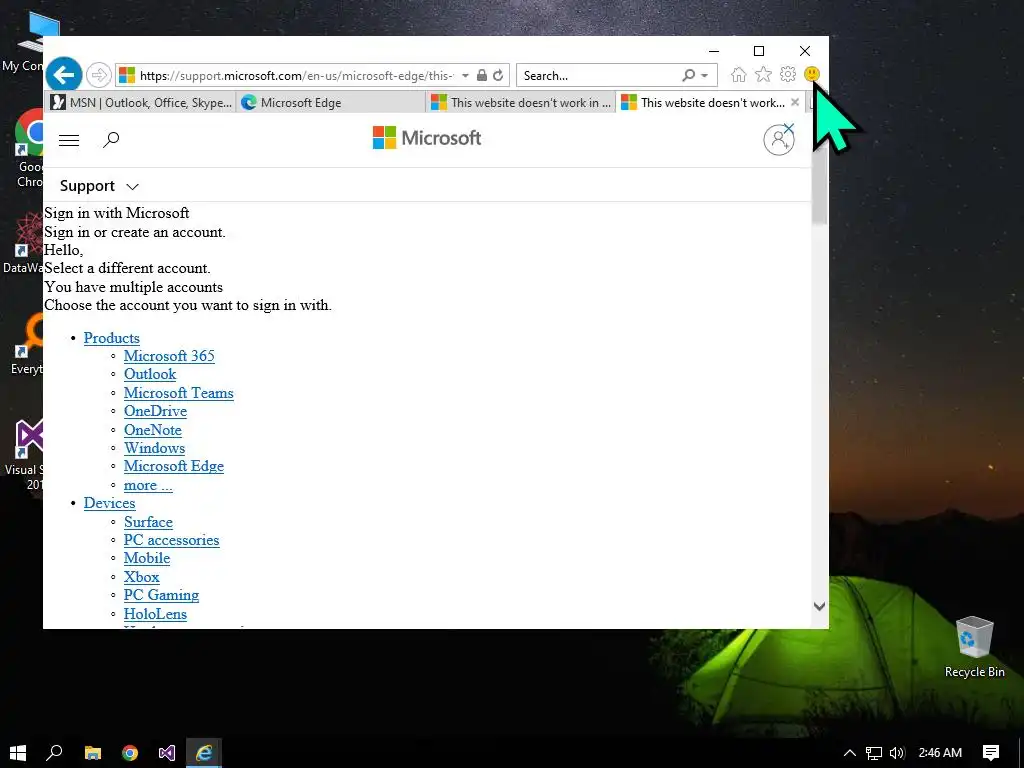Screen dimensions: 1024x768
Task: Click the search magnifier in browser search box
Action: (688, 75)
